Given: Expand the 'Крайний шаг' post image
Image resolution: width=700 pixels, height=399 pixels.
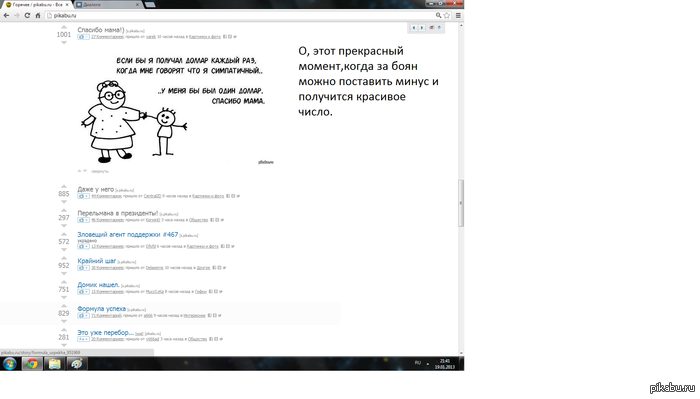Looking at the screenshot, I should tap(83, 268).
